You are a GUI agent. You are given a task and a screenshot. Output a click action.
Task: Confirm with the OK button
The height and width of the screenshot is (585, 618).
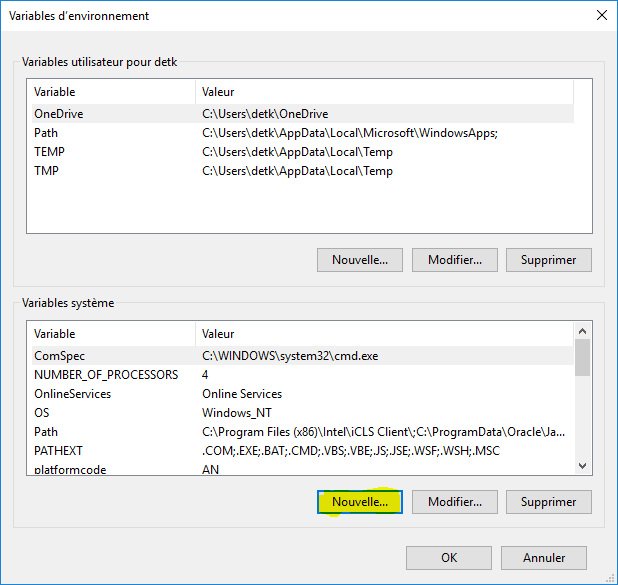click(448, 558)
